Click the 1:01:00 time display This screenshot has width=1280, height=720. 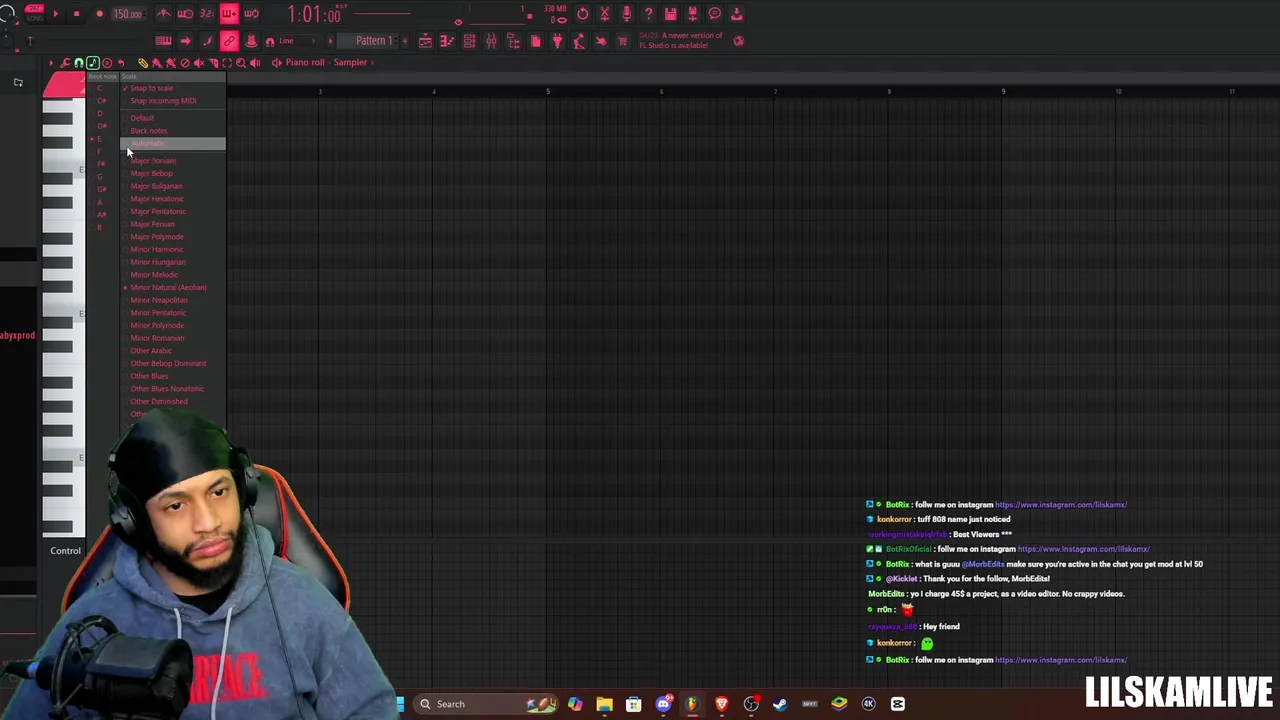tap(314, 15)
